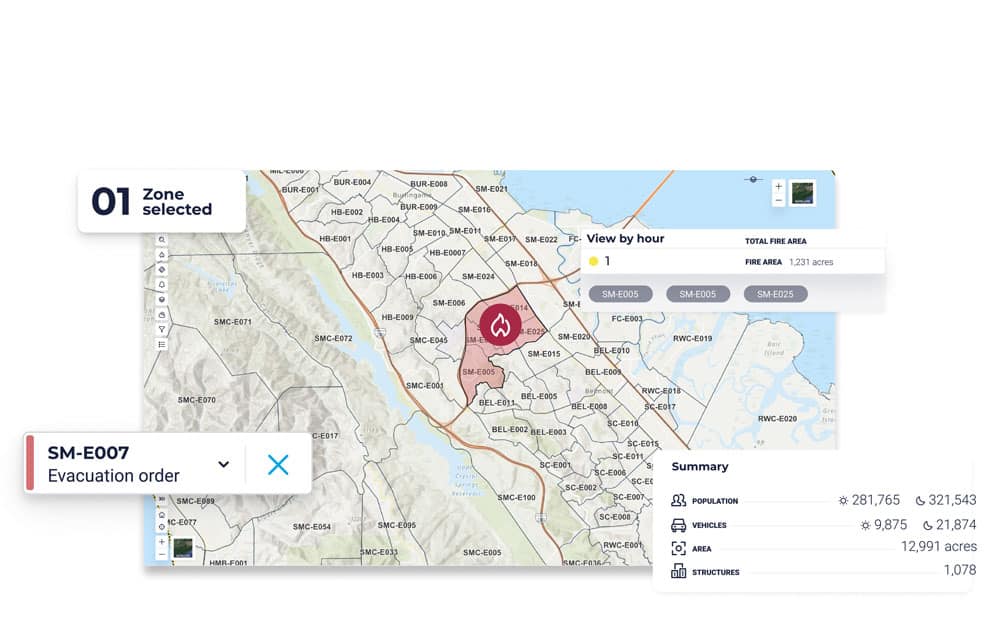The width and height of the screenshot is (1000, 642).
Task: Select zone SMC-E071 label on the map
Action: [233, 322]
